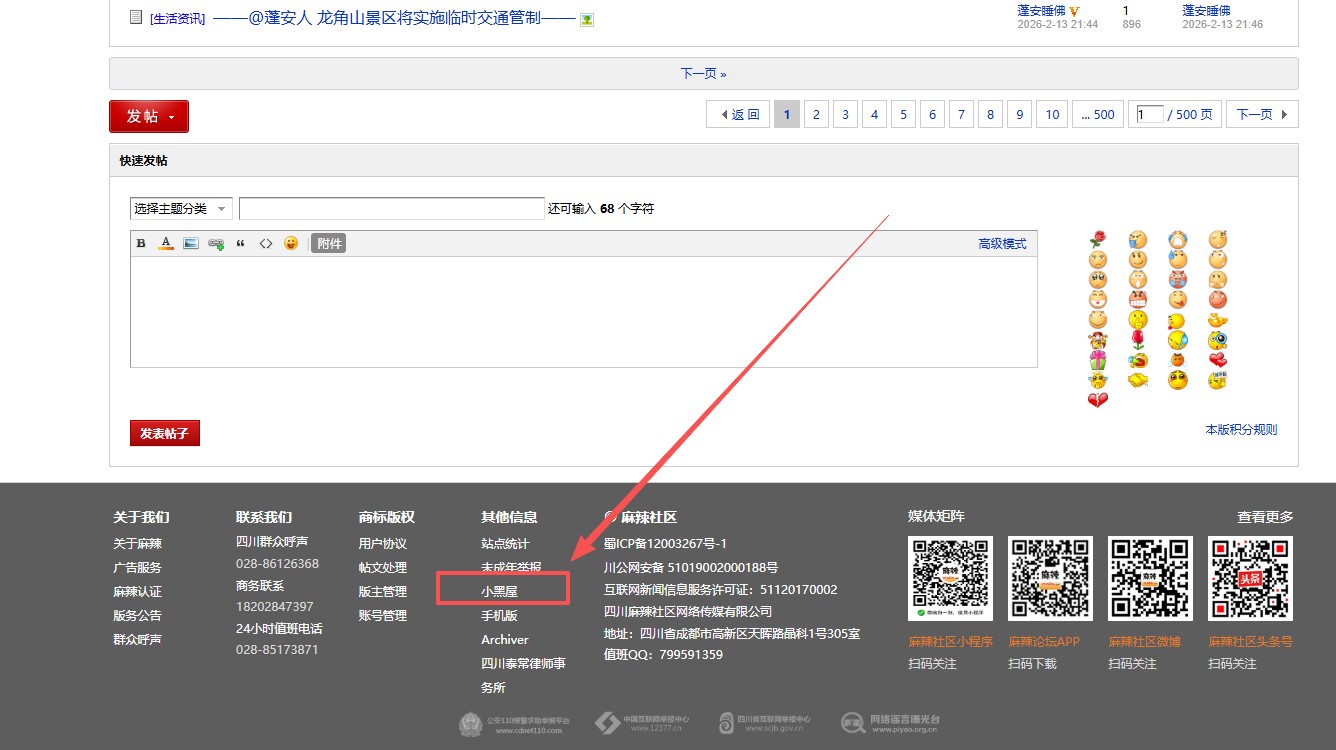Click the 麻辣社区小程序 QR code
1336x750 pixels.
(x=950, y=578)
